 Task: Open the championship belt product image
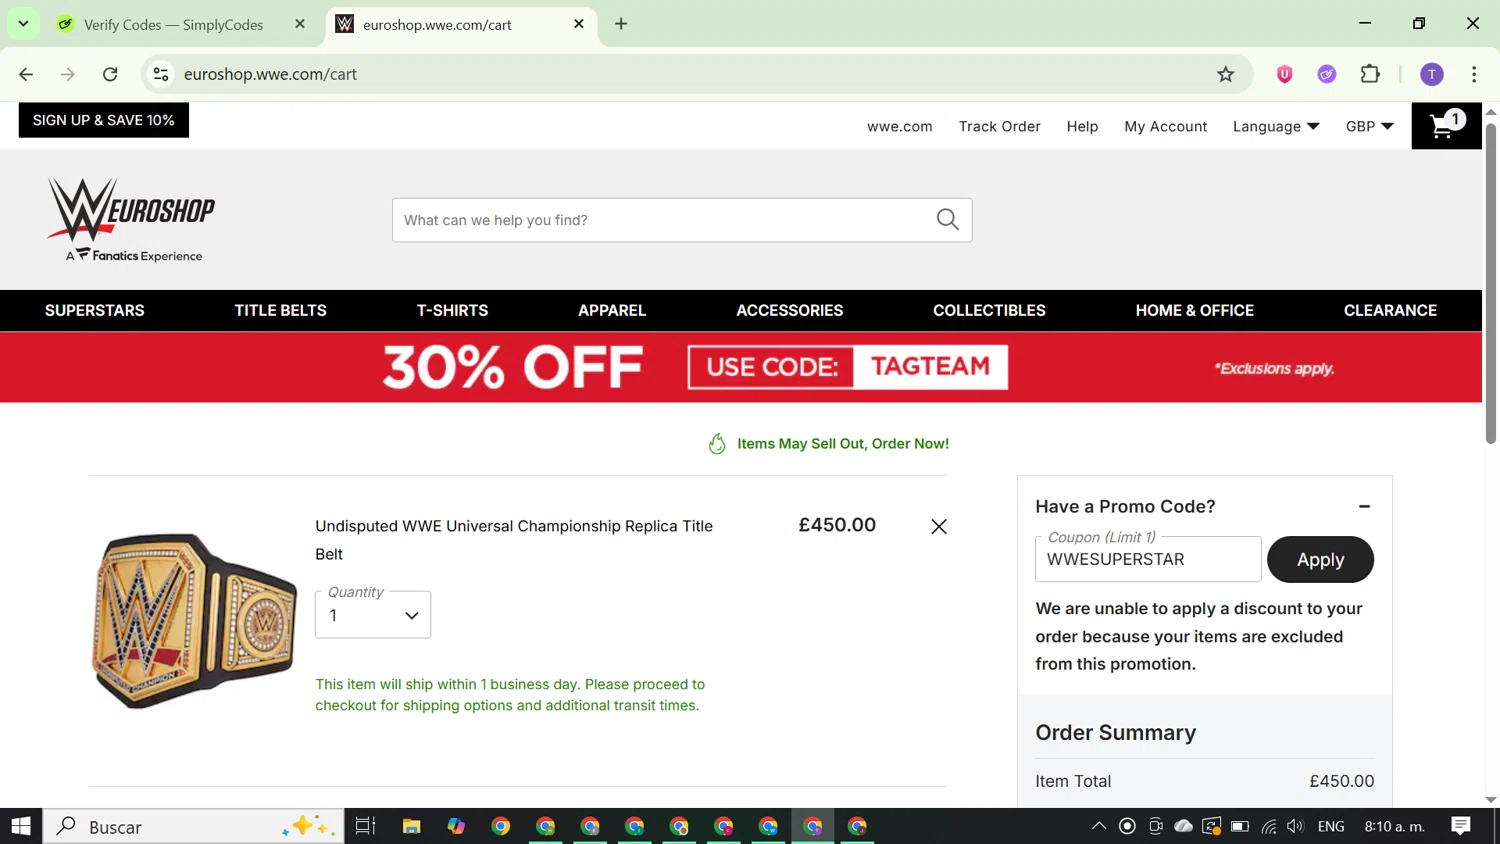click(x=194, y=620)
